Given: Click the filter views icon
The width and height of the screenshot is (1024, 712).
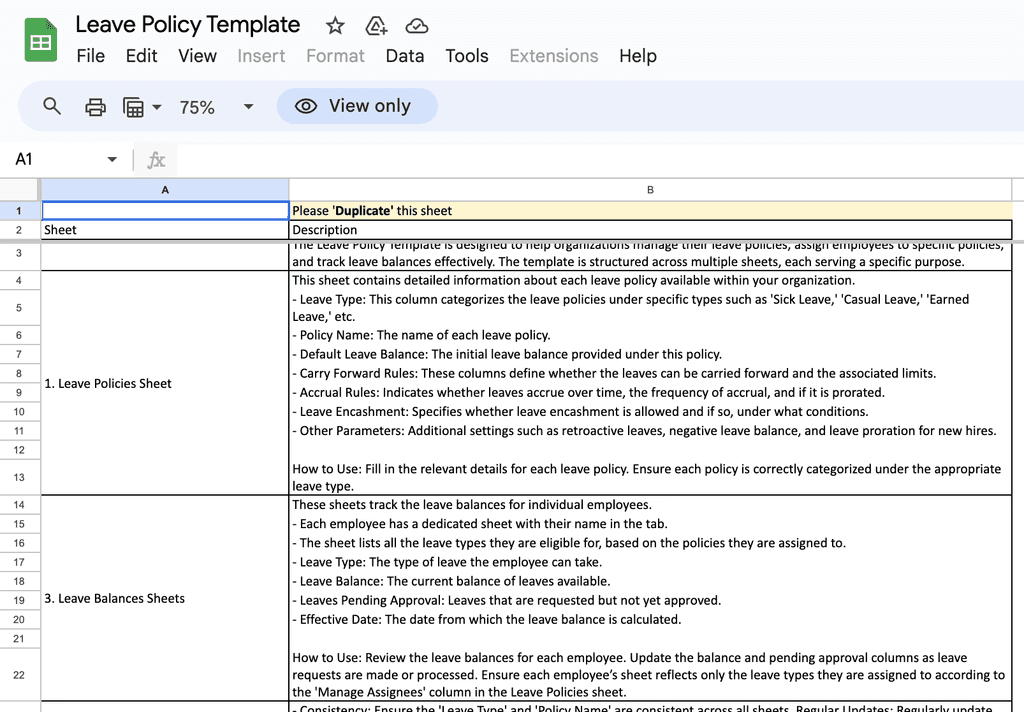Looking at the screenshot, I should (133, 106).
